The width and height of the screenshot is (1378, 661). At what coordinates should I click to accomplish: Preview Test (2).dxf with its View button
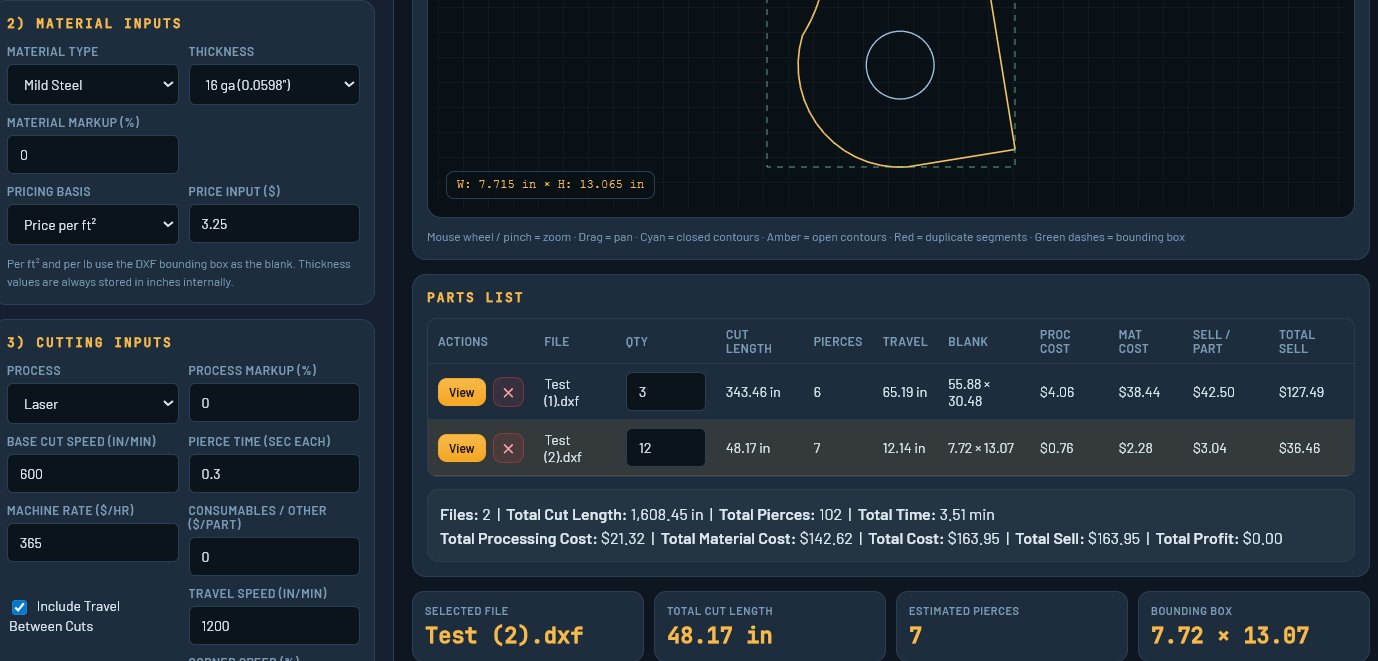tap(461, 448)
